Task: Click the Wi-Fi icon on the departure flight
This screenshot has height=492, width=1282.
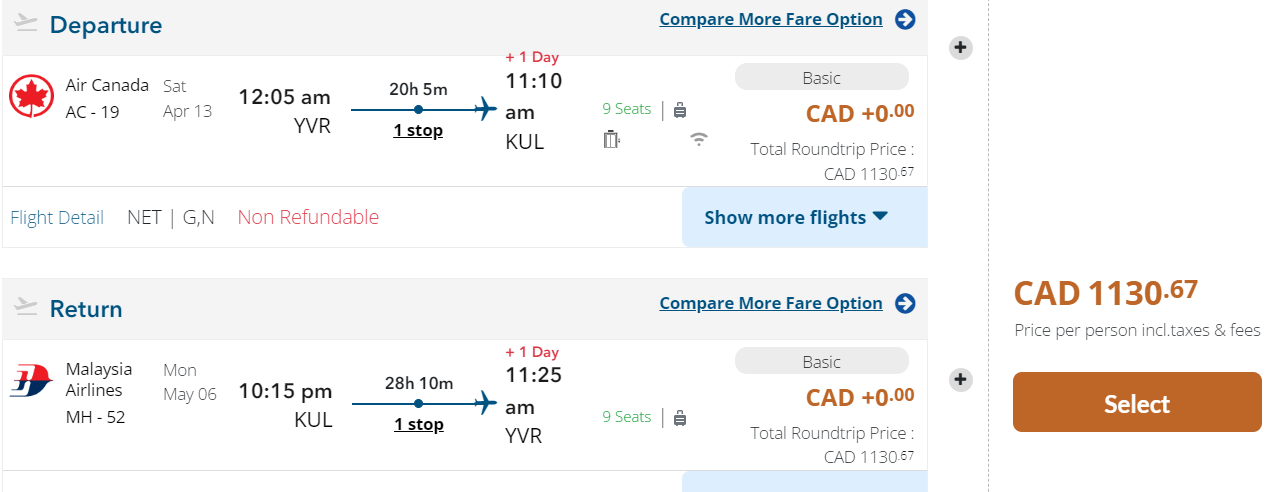Action: coord(699,139)
